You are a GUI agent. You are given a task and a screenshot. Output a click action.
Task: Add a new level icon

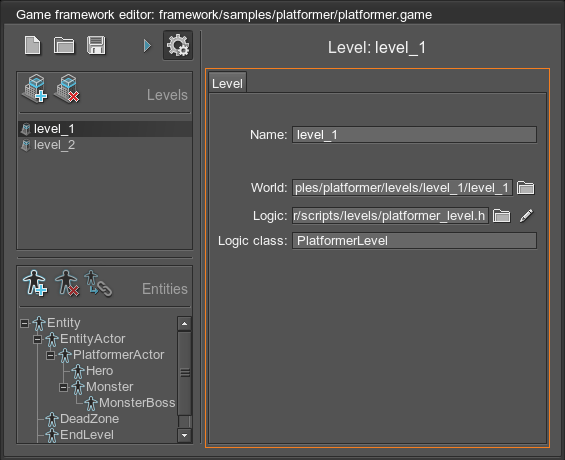pyautogui.click(x=35, y=89)
